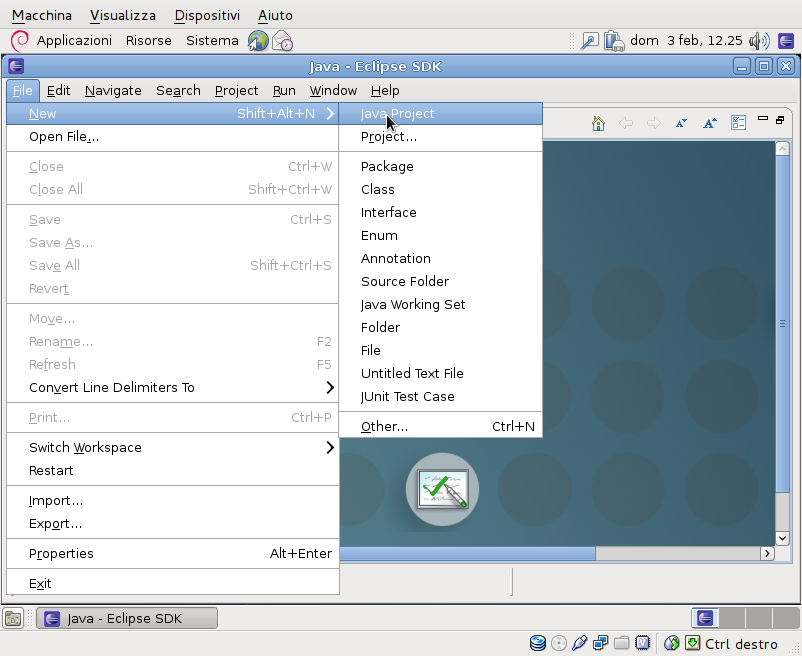Click Properties in File menu
This screenshot has height=656, width=802.
click(x=173, y=554)
